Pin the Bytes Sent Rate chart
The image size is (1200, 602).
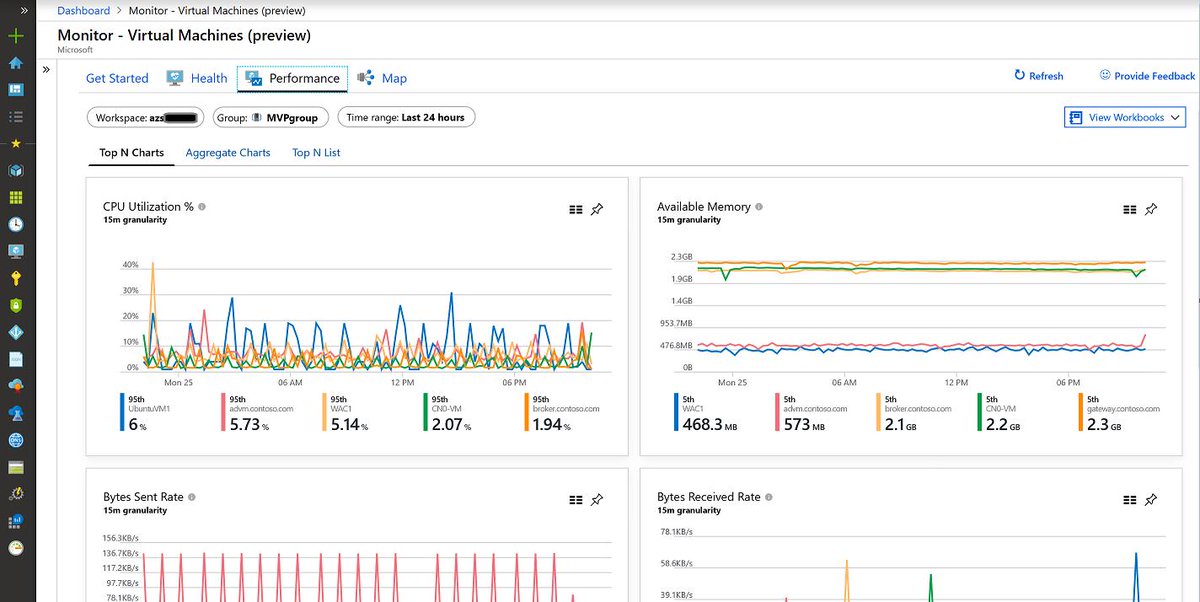click(597, 500)
